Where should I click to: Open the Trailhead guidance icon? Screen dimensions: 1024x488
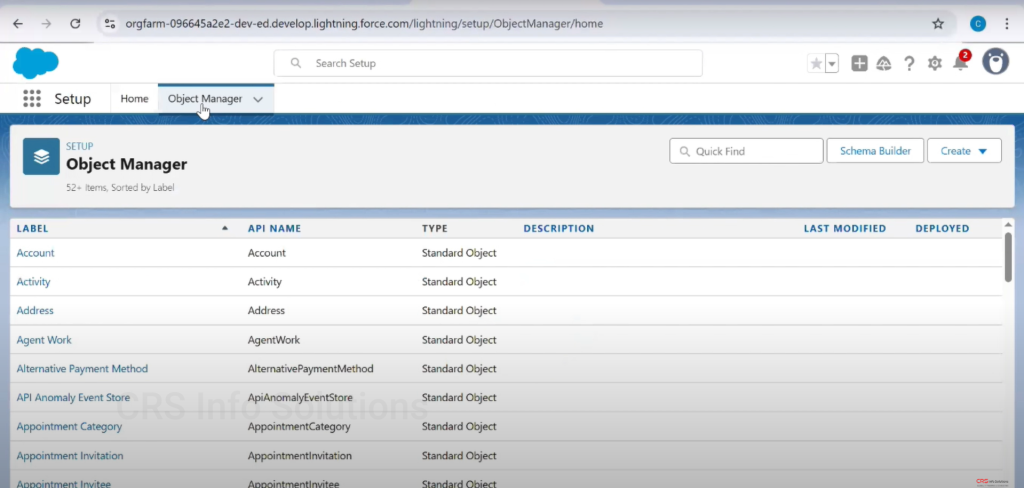(884, 63)
